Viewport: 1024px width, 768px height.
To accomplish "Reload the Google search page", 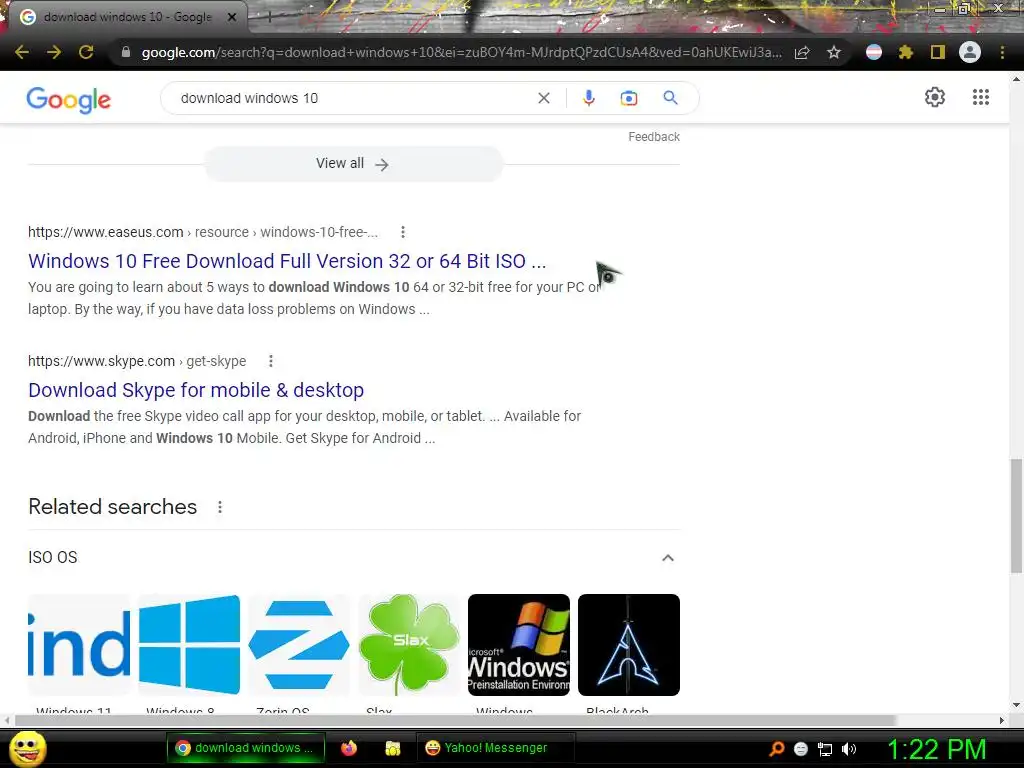I will 86,52.
